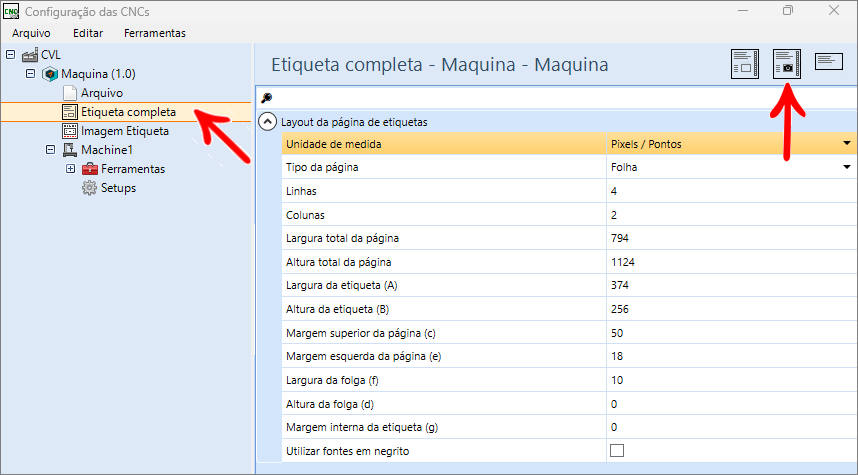The height and width of the screenshot is (475, 858).
Task: Click the Linhas property label
Action: [x=301, y=191]
